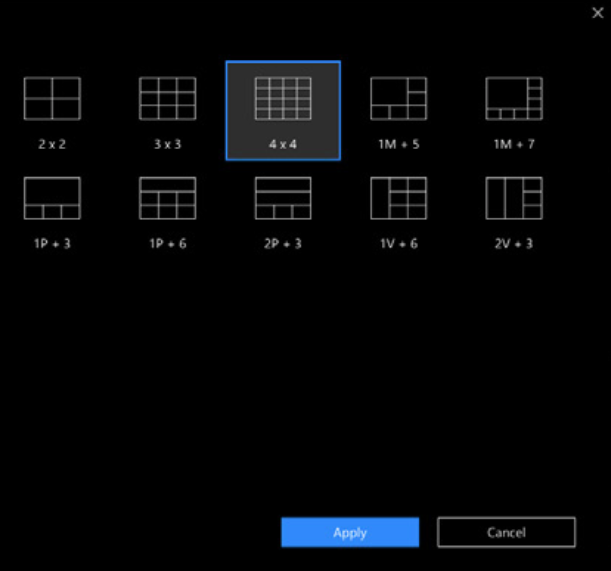Choose the 3 x 3 grid layout icon
The height and width of the screenshot is (571, 611).
(x=167, y=99)
